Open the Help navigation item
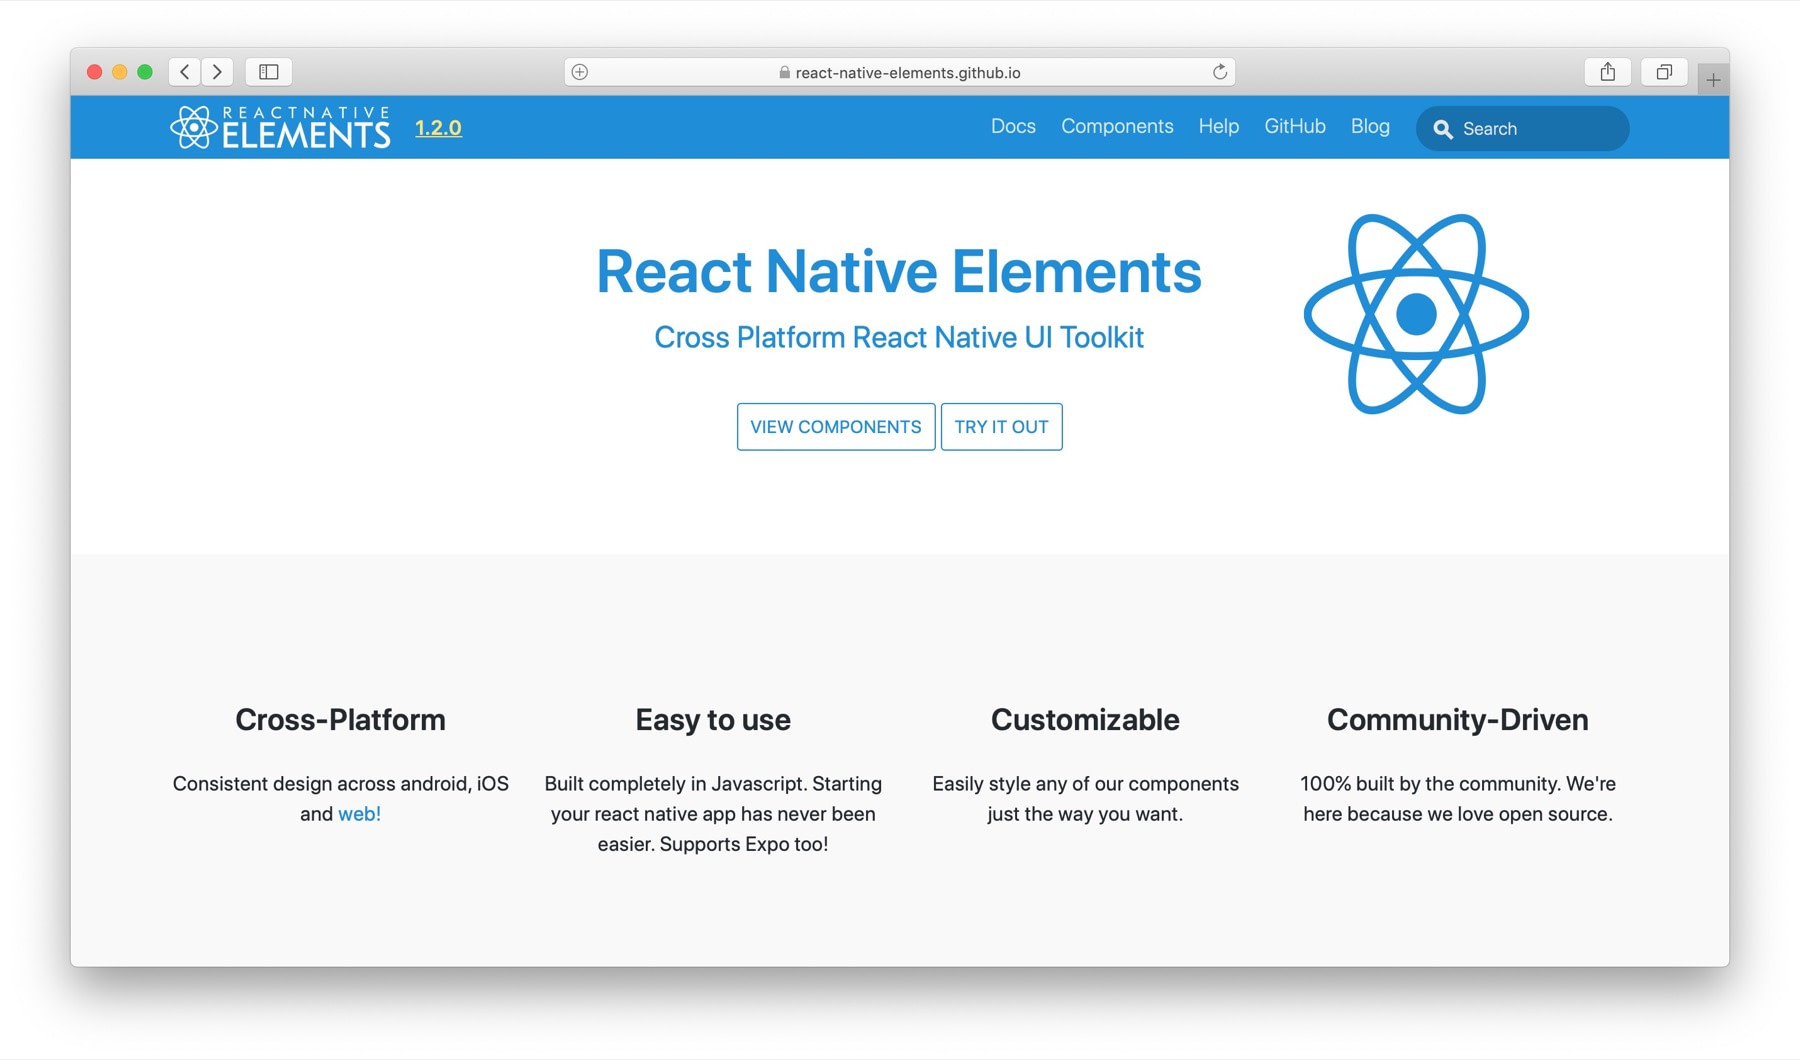1800x1060 pixels. (1219, 126)
